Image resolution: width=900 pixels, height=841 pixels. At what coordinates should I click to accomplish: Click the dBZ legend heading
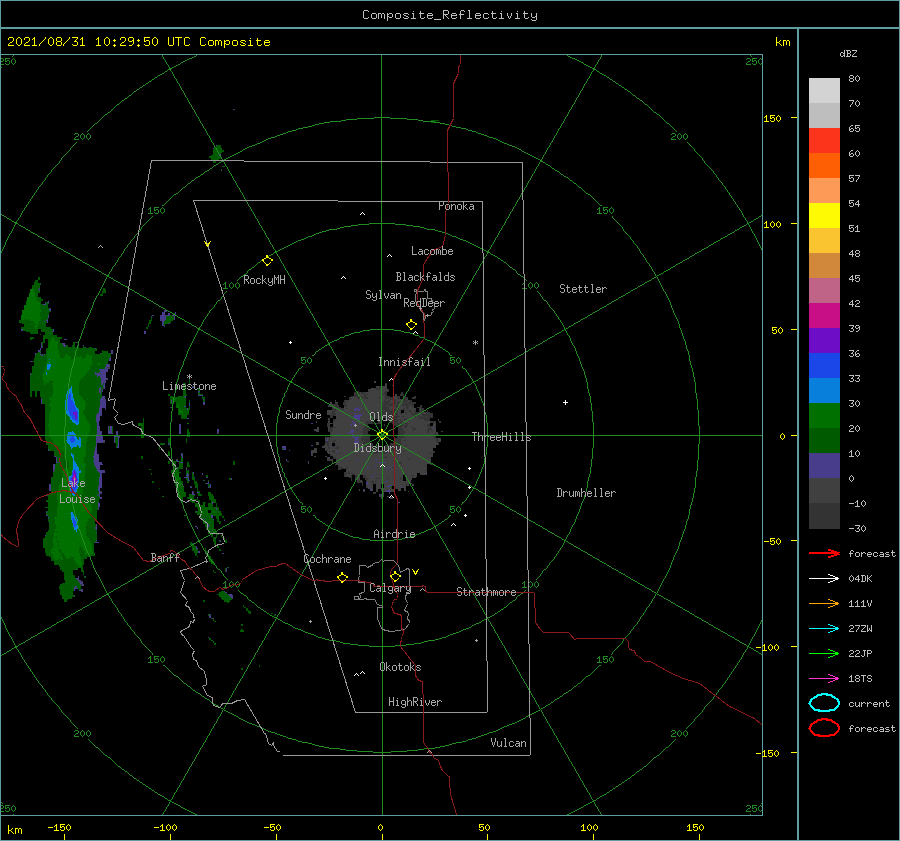848,54
